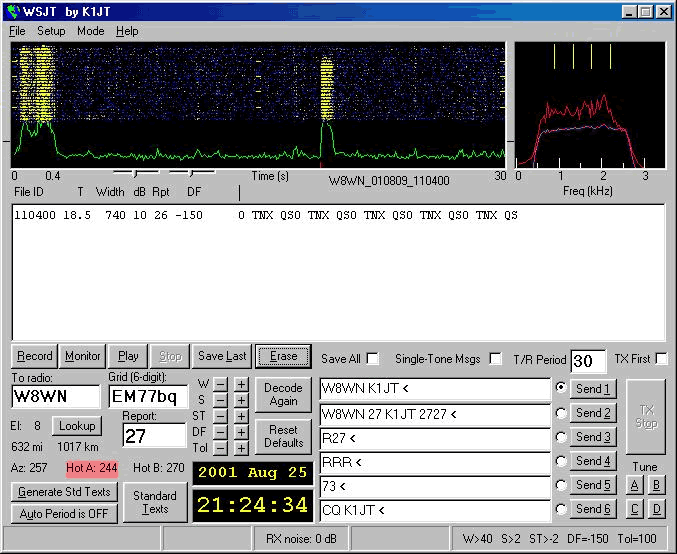Open the Help menu

[x=127, y=31]
